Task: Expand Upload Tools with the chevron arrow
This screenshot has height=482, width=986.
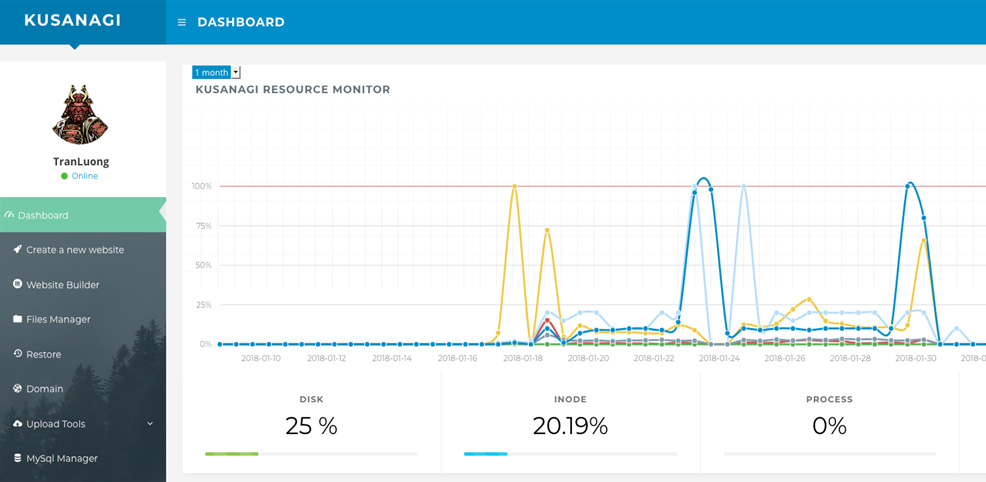Action: point(150,424)
